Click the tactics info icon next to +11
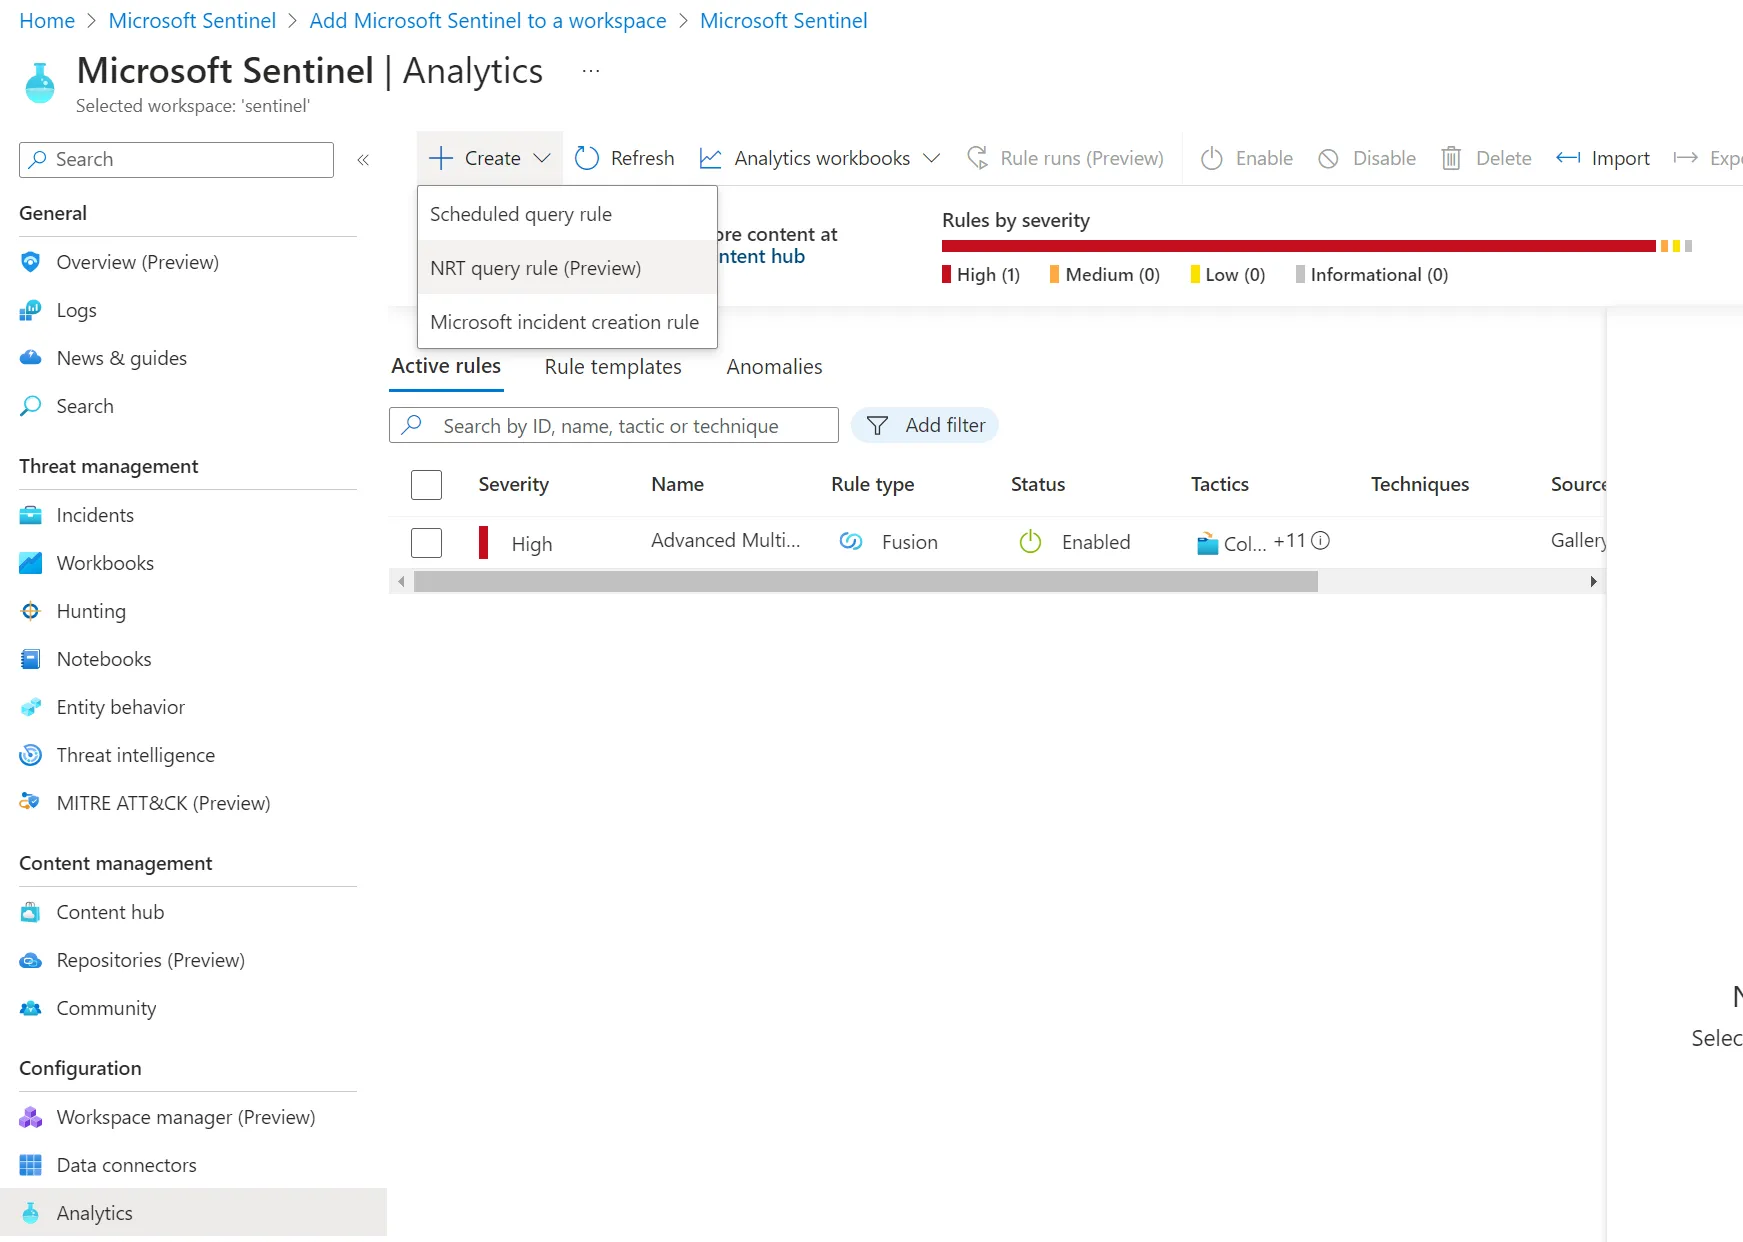This screenshot has height=1242, width=1743. coord(1320,541)
